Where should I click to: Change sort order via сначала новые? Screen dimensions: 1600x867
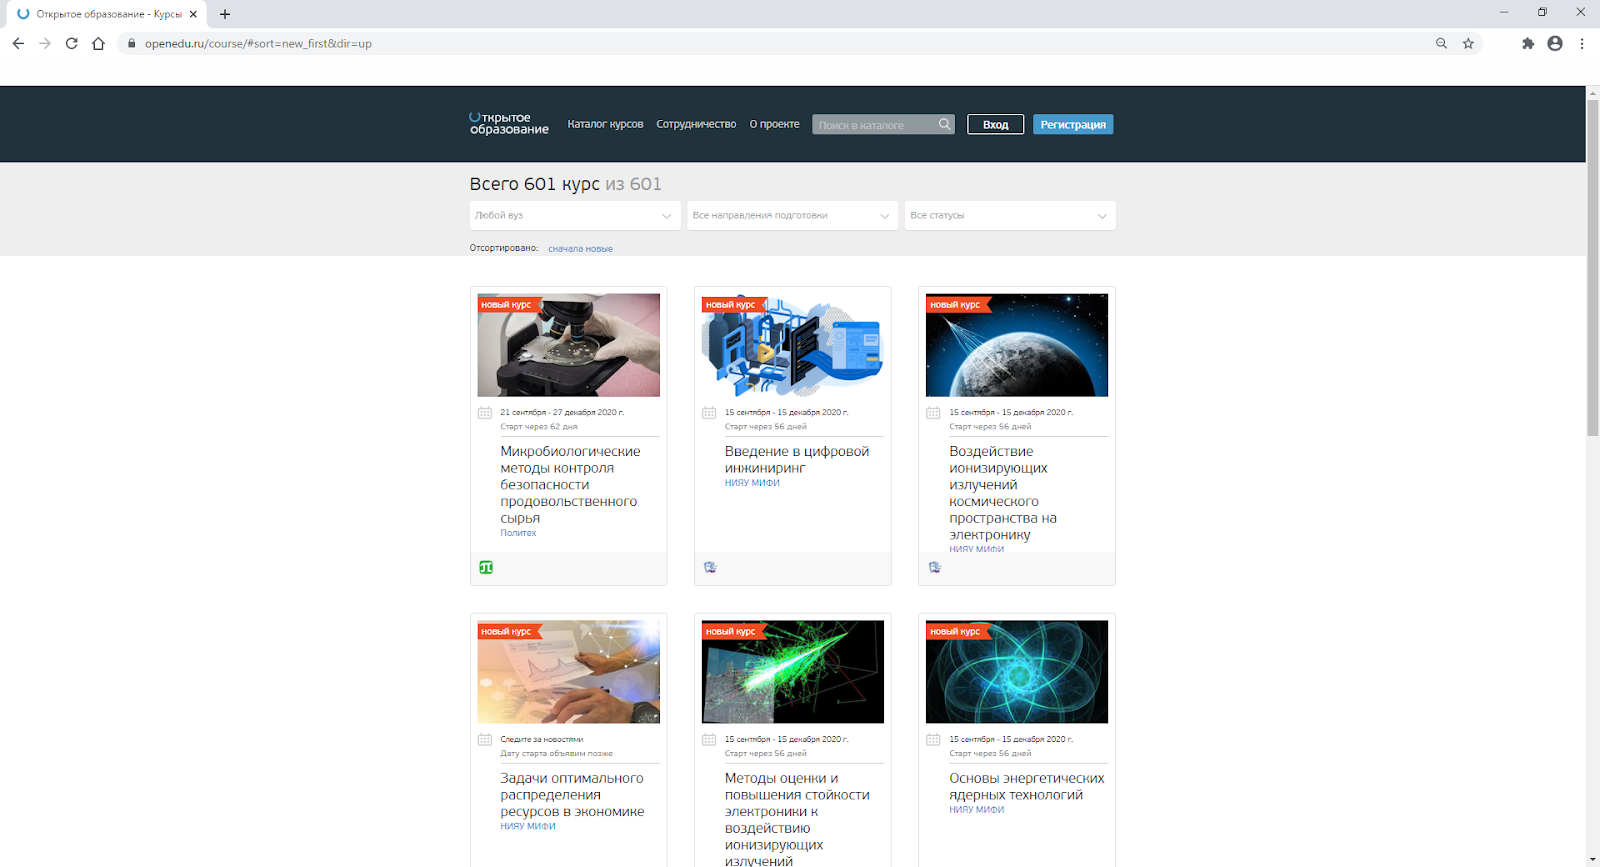click(x=580, y=249)
